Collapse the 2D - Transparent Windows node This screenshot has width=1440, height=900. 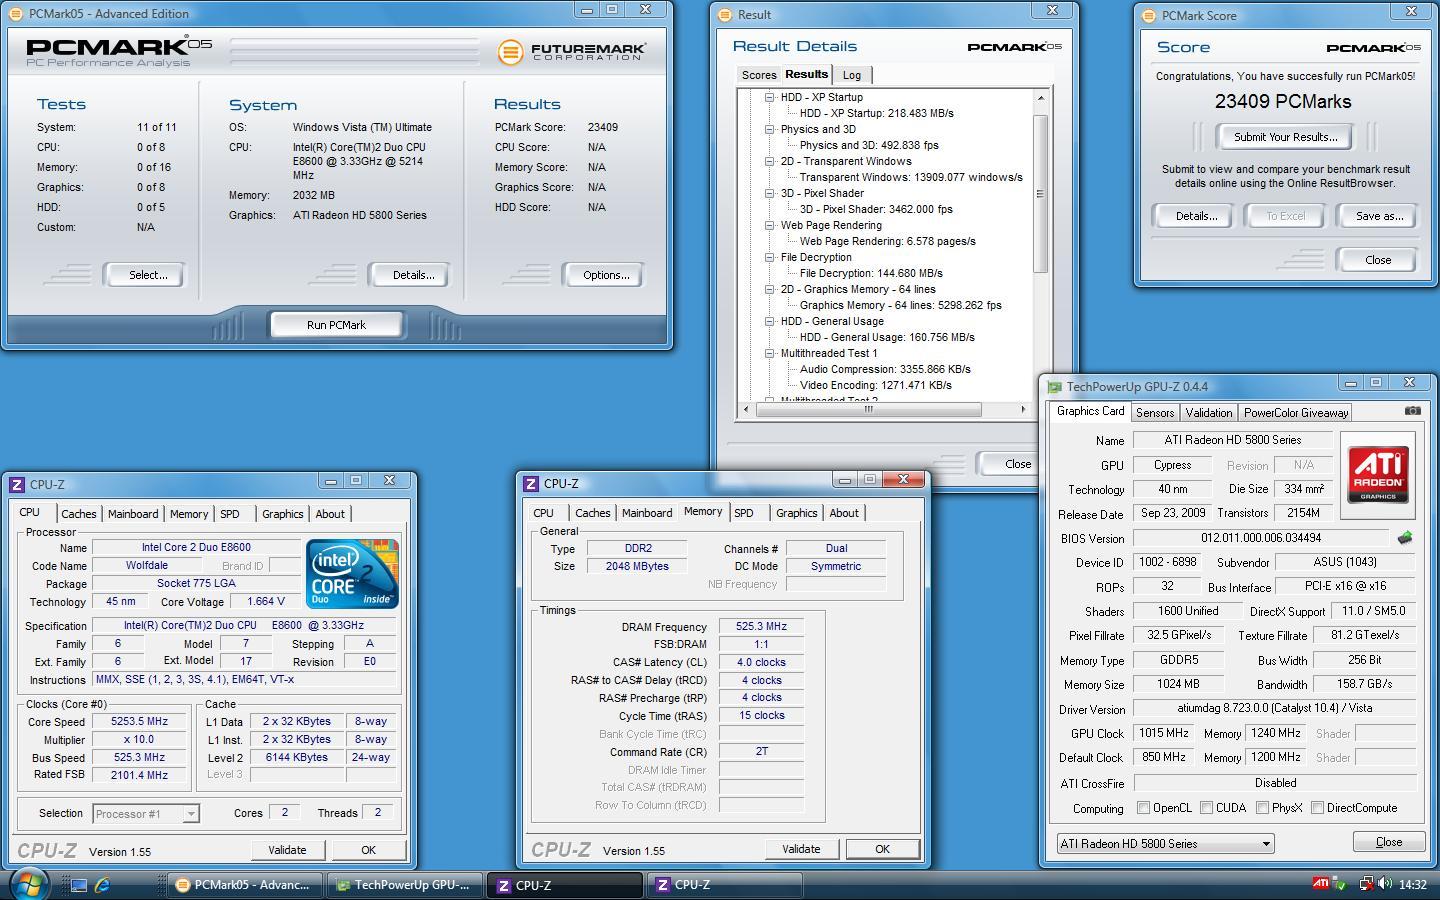pos(769,161)
